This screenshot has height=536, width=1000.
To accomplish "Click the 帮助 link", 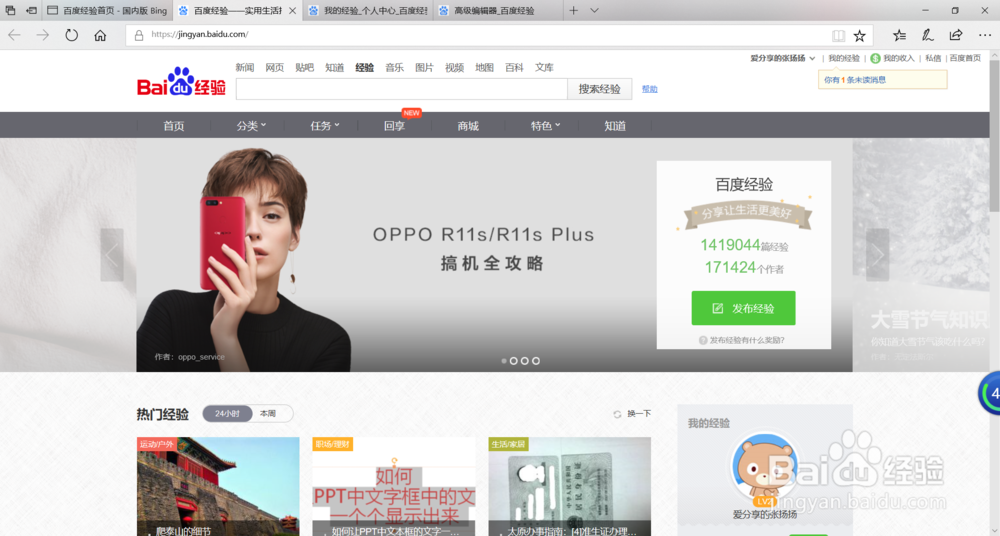I will tap(649, 89).
